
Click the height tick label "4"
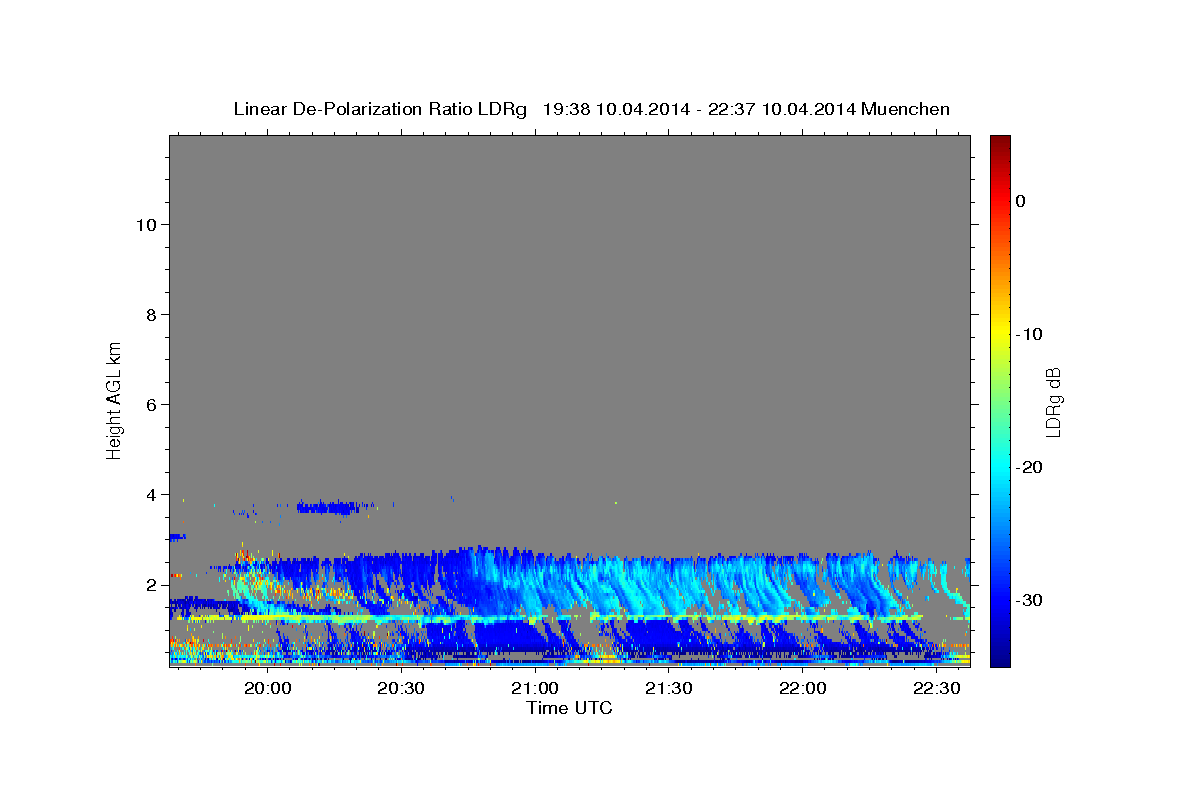click(150, 494)
